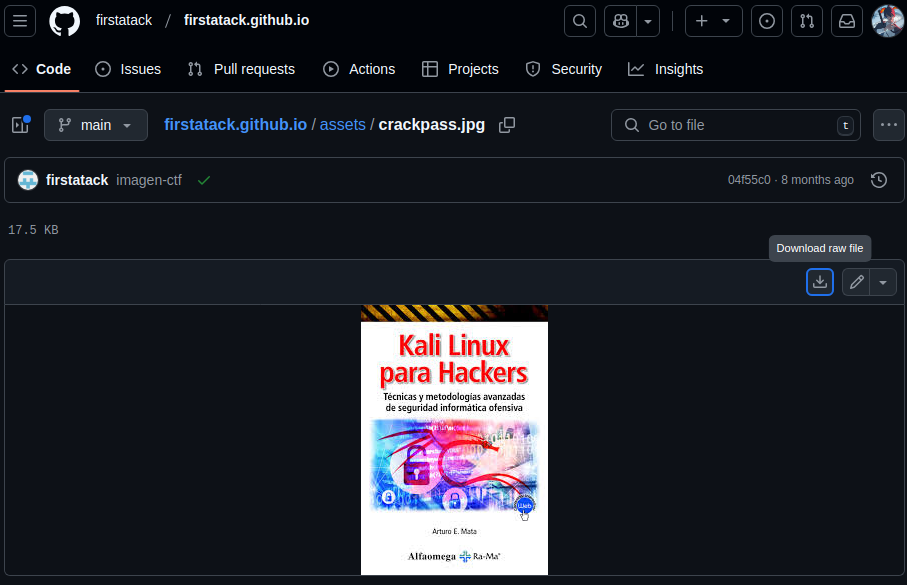This screenshot has height=585, width=907.
Task: Copy the file path icon
Action: (507, 125)
